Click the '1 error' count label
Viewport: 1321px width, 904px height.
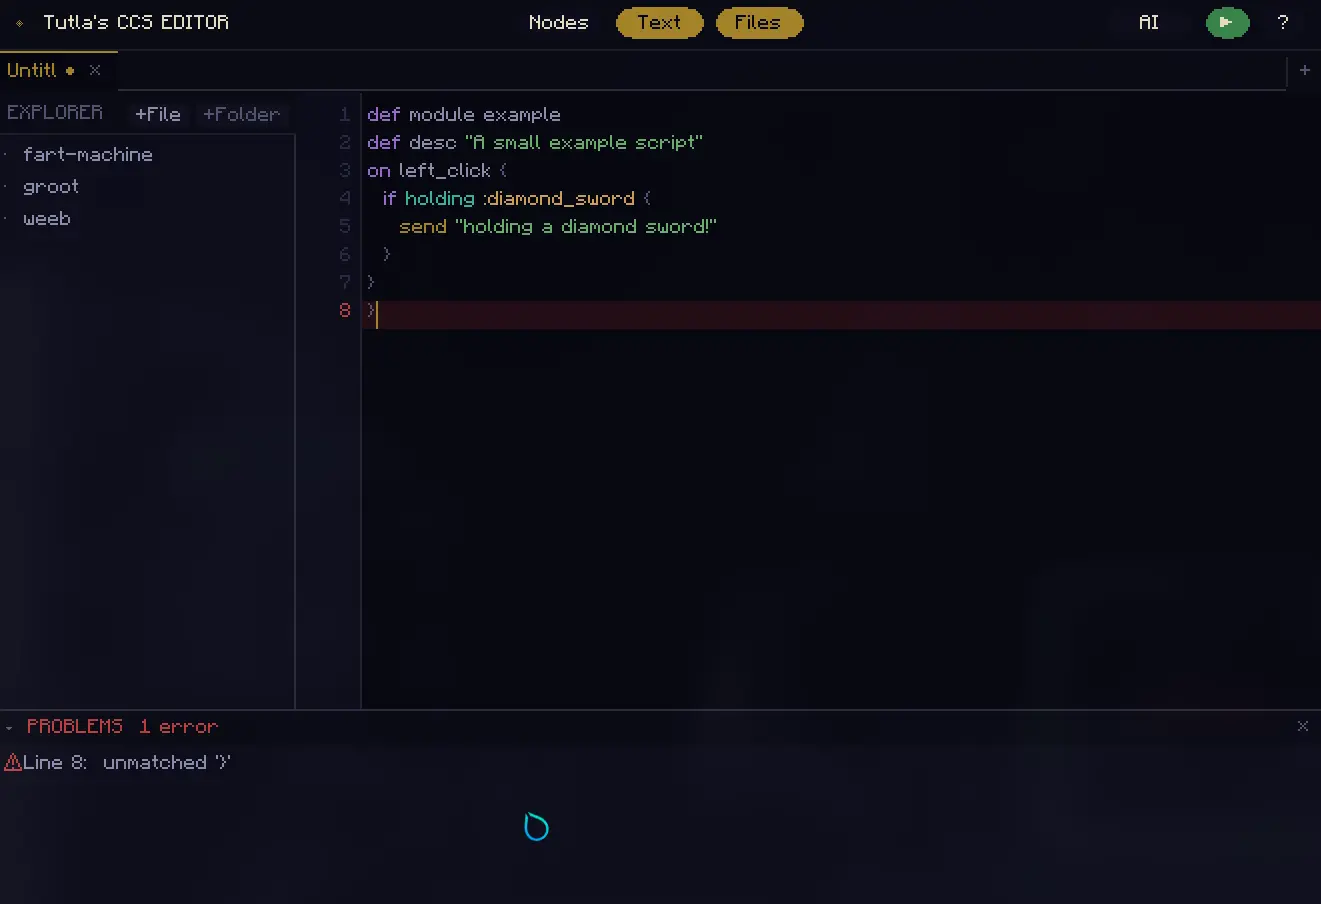click(x=178, y=727)
